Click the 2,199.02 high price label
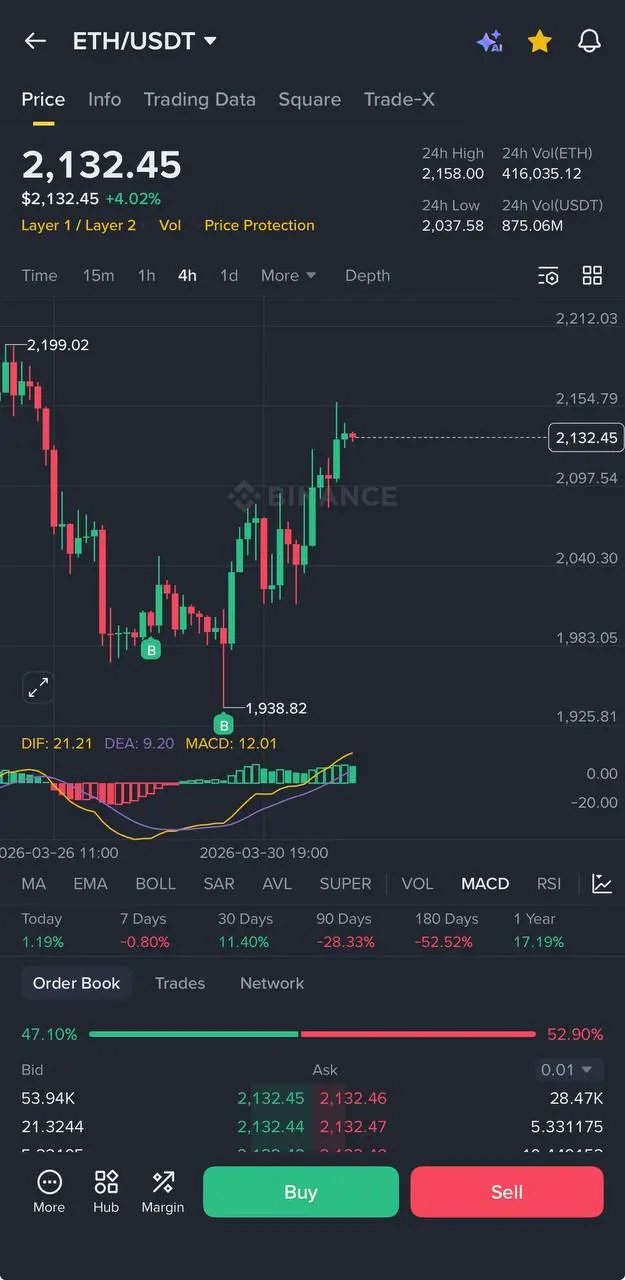This screenshot has width=625, height=1280. click(x=58, y=345)
